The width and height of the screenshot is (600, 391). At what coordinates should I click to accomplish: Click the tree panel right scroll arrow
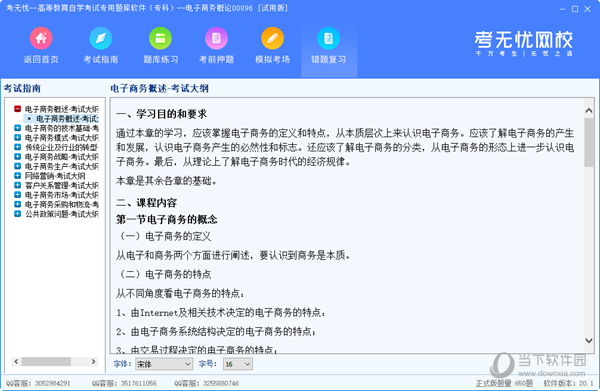93,361
